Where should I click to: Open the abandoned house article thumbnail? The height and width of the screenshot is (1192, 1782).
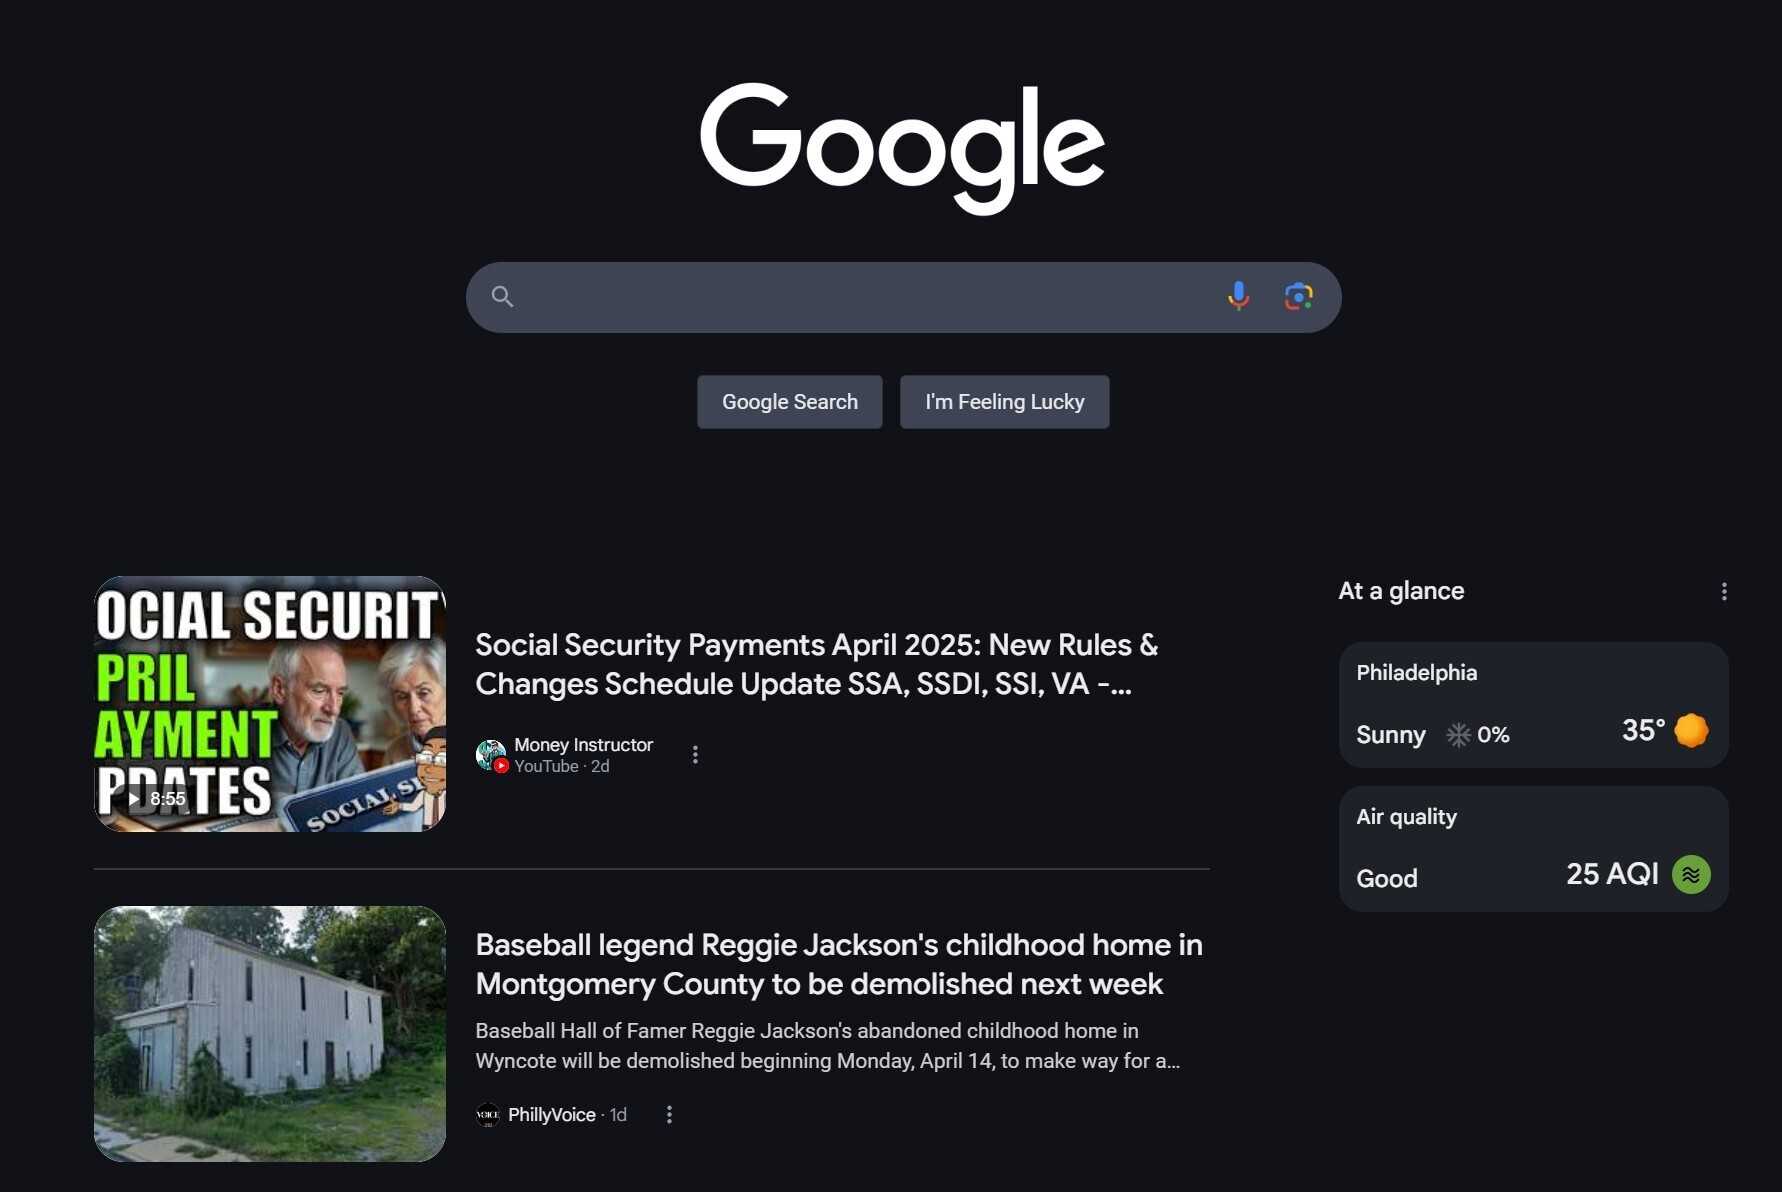[270, 1034]
